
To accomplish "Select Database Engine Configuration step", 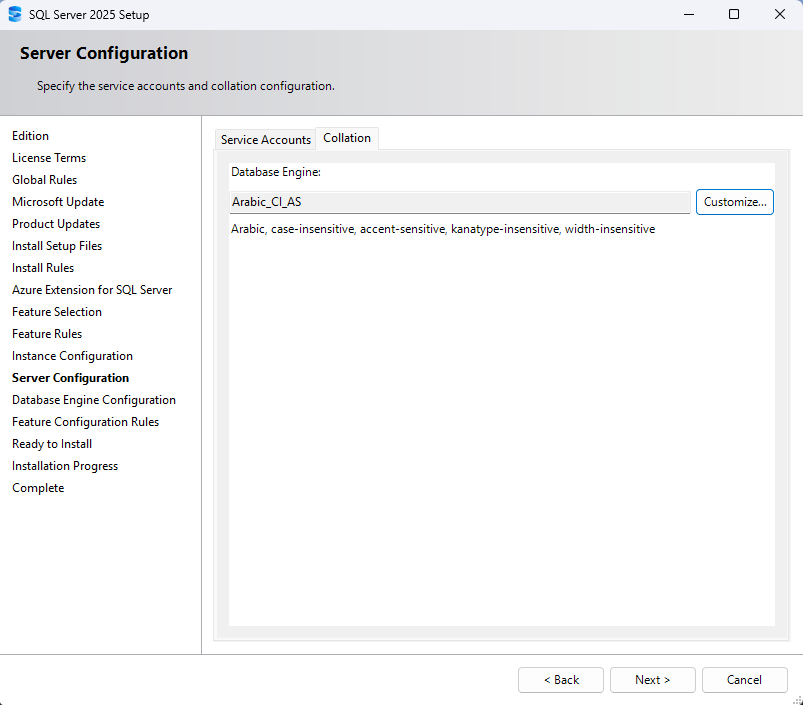I will 93,399.
